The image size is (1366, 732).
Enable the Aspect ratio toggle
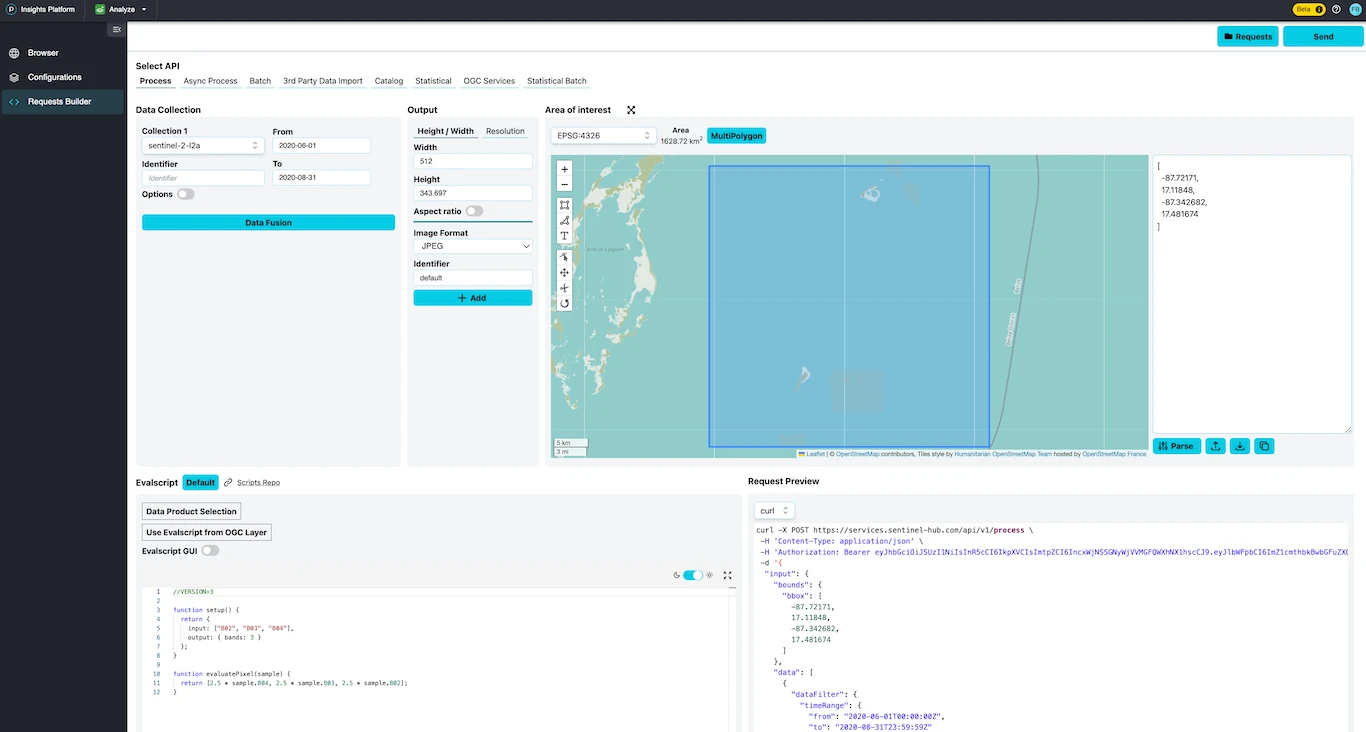[x=474, y=211]
